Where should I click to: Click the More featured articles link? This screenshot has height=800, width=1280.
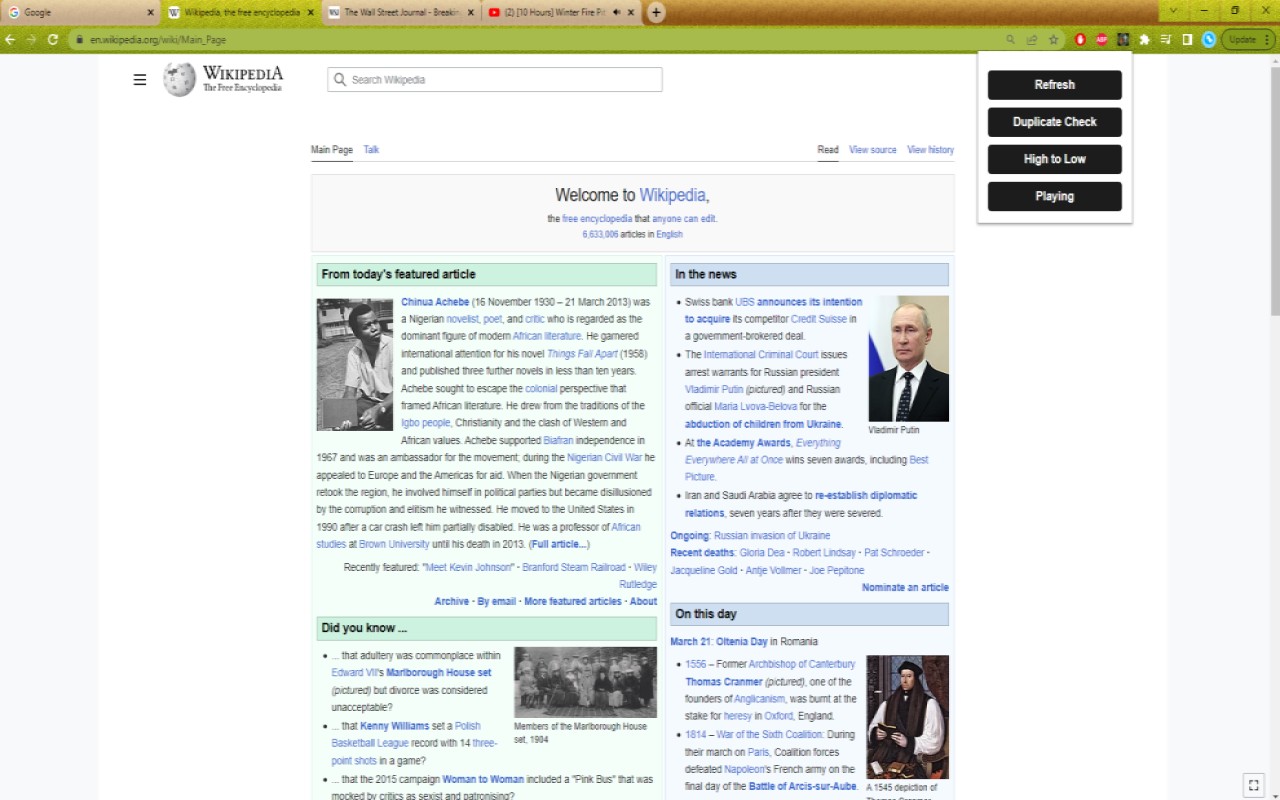(x=573, y=602)
